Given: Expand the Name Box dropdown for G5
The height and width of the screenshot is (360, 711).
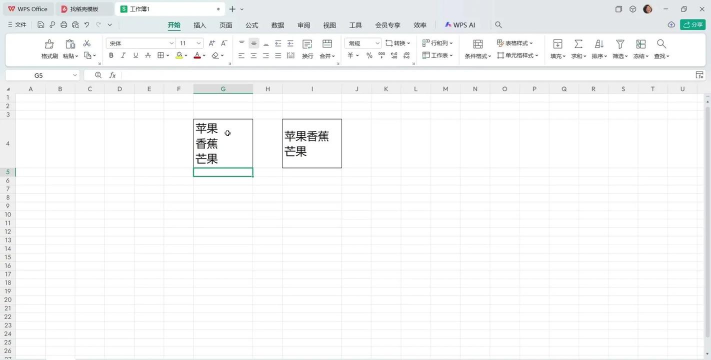Looking at the screenshot, I should 75,75.
